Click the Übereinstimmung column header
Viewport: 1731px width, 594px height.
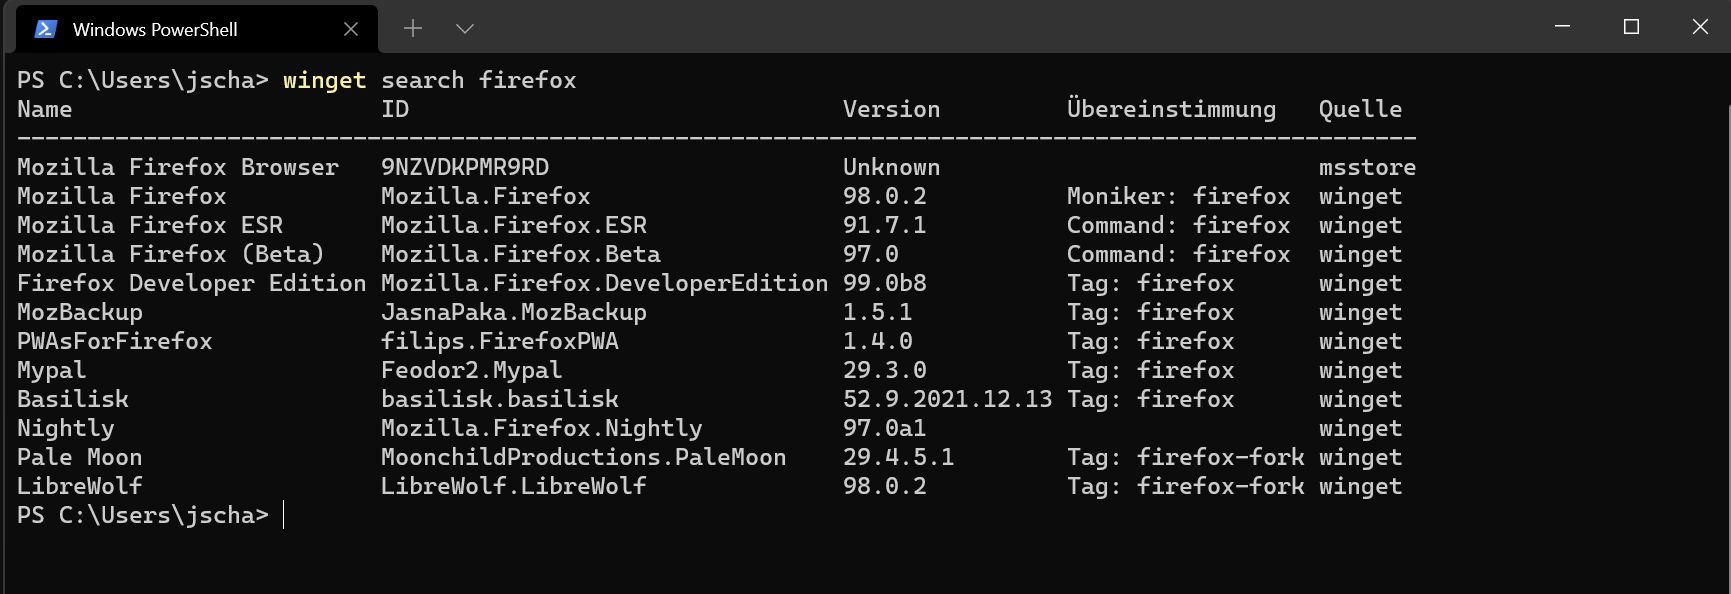pyautogui.click(x=1171, y=109)
